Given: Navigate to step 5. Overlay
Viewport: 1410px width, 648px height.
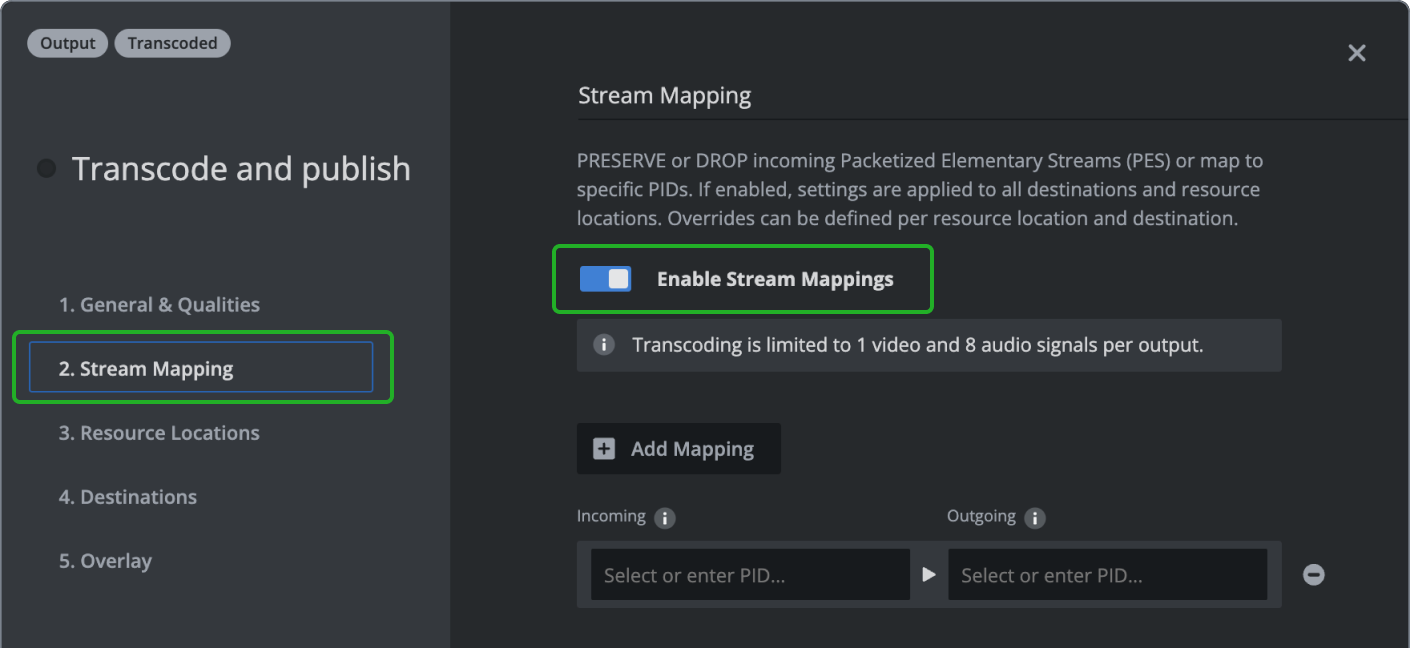Looking at the screenshot, I should coord(105,561).
